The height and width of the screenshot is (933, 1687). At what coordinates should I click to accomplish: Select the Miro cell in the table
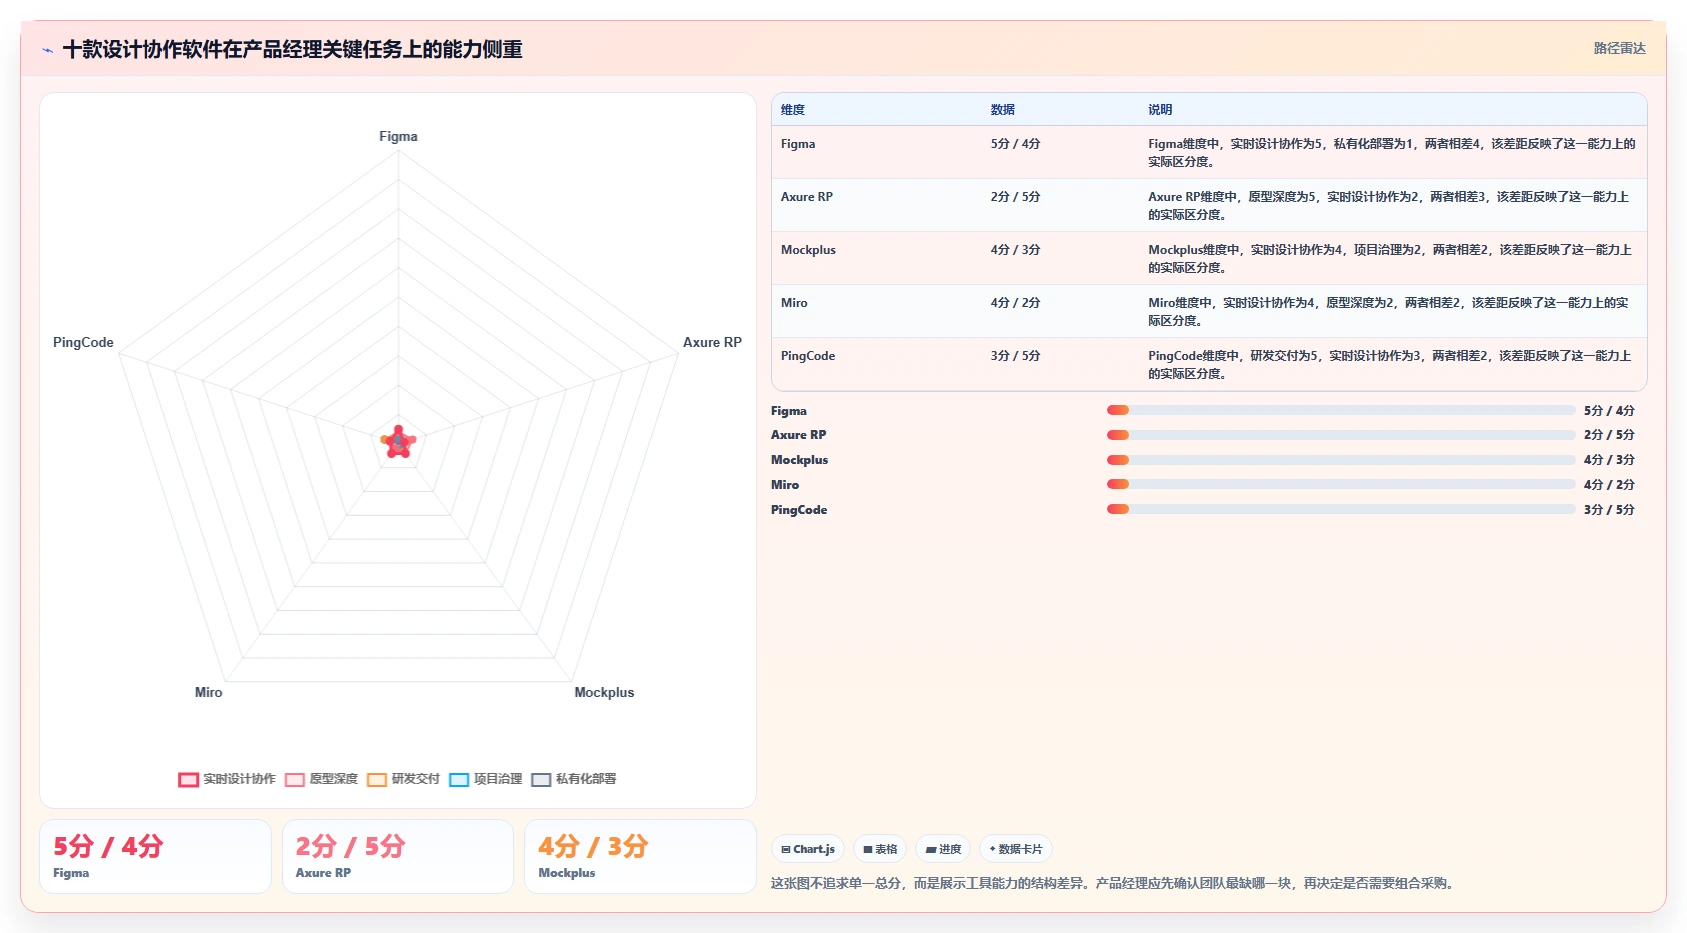pos(794,303)
